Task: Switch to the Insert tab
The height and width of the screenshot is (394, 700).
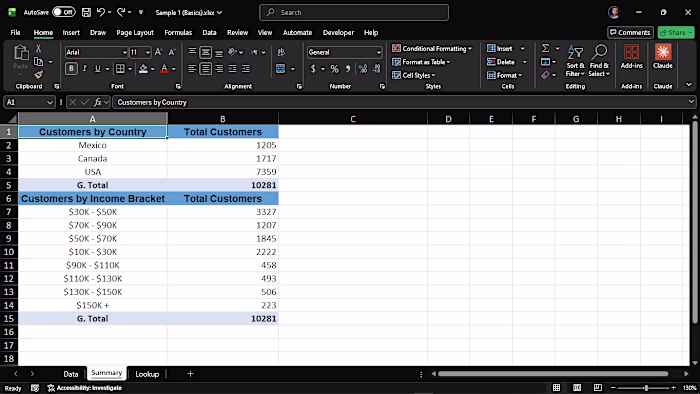Action: click(71, 33)
